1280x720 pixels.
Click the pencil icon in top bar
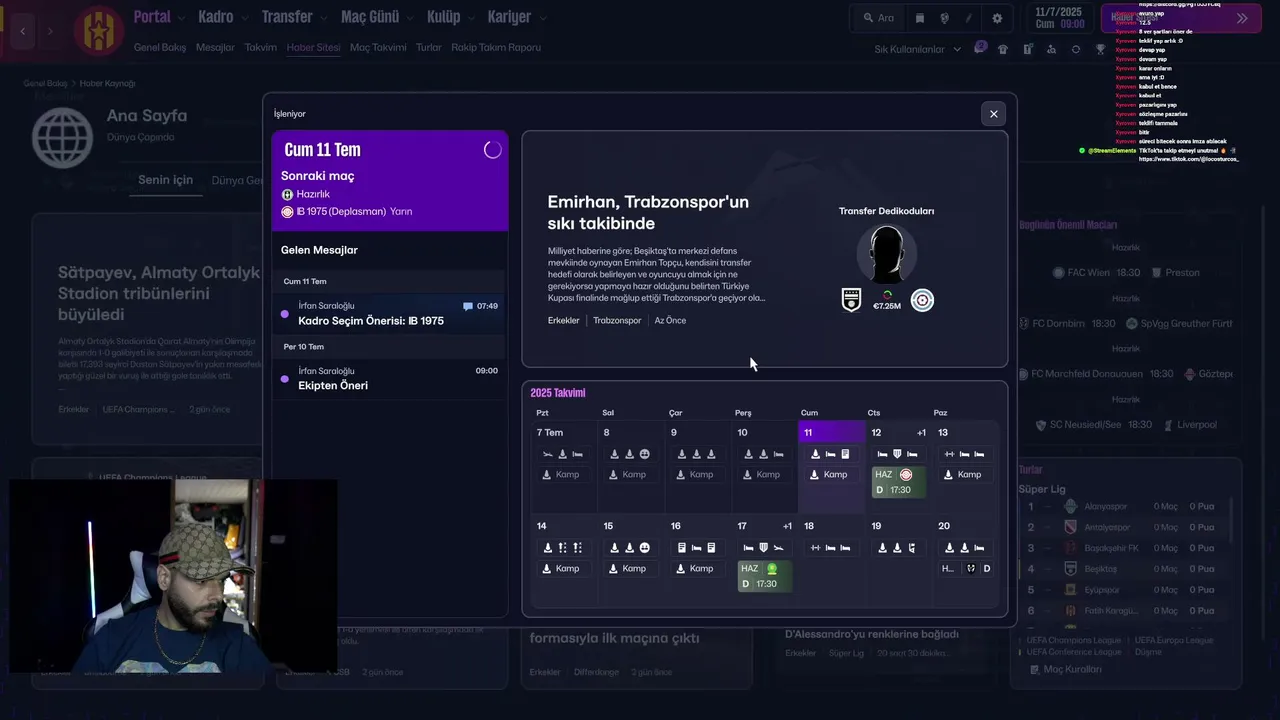pos(969,18)
